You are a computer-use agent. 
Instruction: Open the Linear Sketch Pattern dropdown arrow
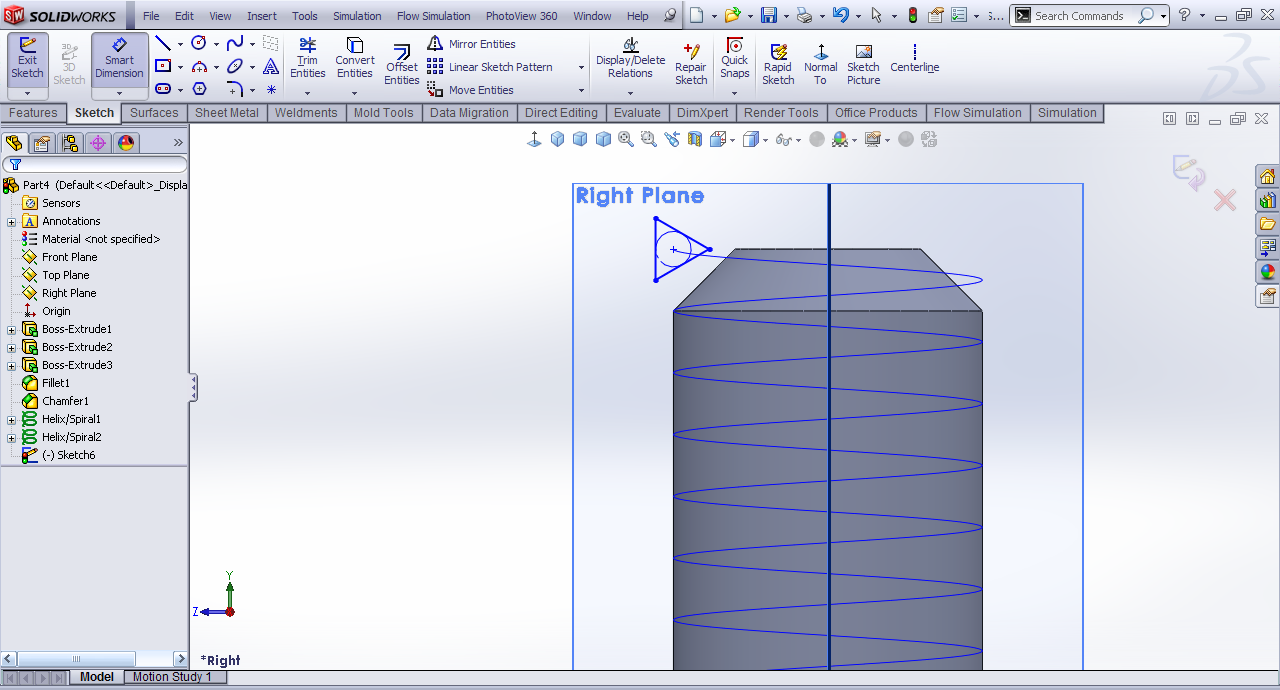pyautogui.click(x=581, y=67)
